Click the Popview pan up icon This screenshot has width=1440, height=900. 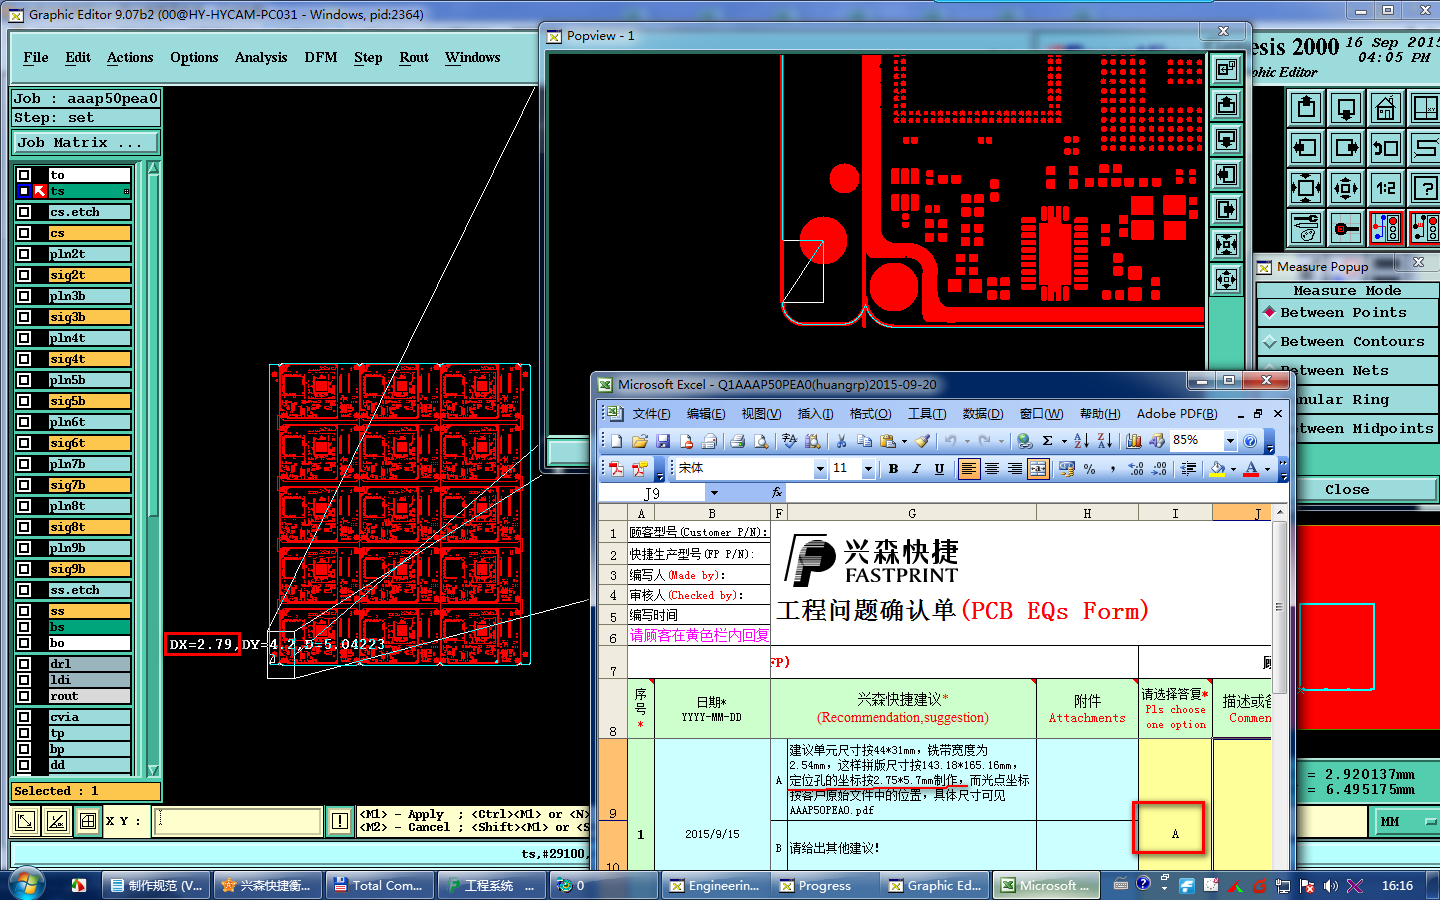pos(1226,104)
